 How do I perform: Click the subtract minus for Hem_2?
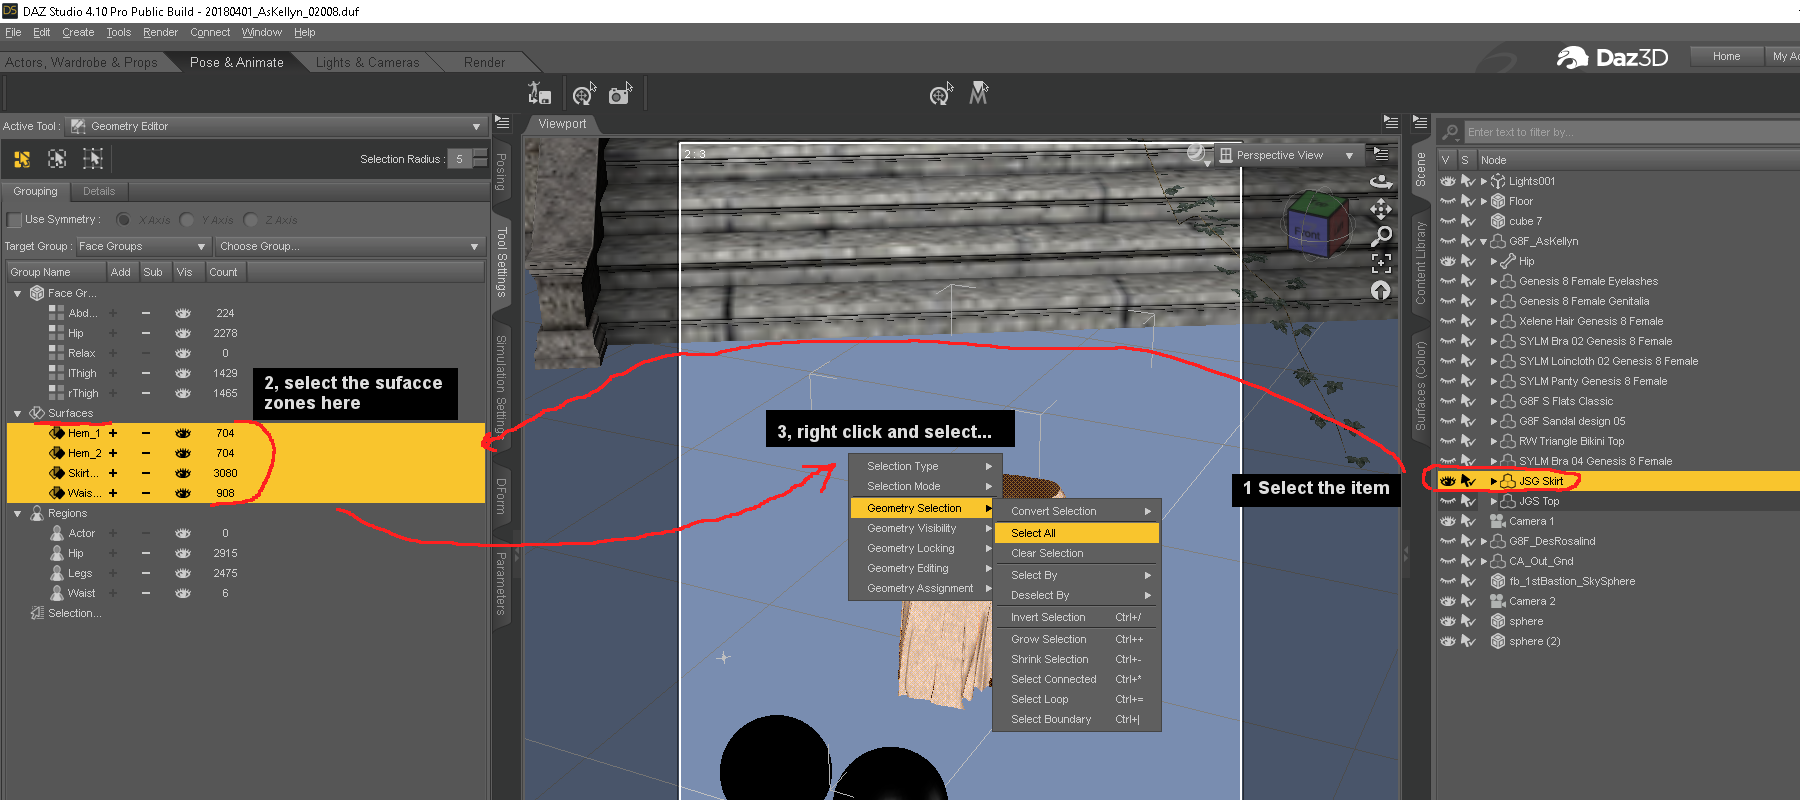click(146, 453)
